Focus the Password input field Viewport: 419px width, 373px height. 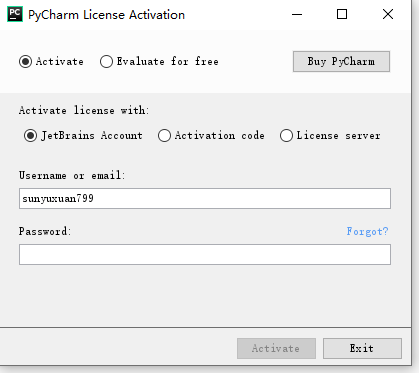(x=205, y=255)
